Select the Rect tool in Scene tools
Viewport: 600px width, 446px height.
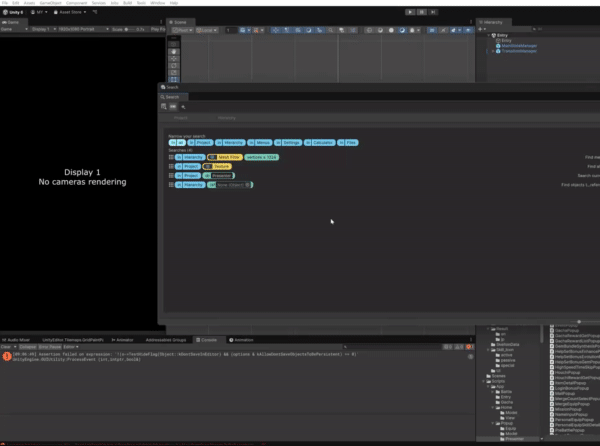174,79
